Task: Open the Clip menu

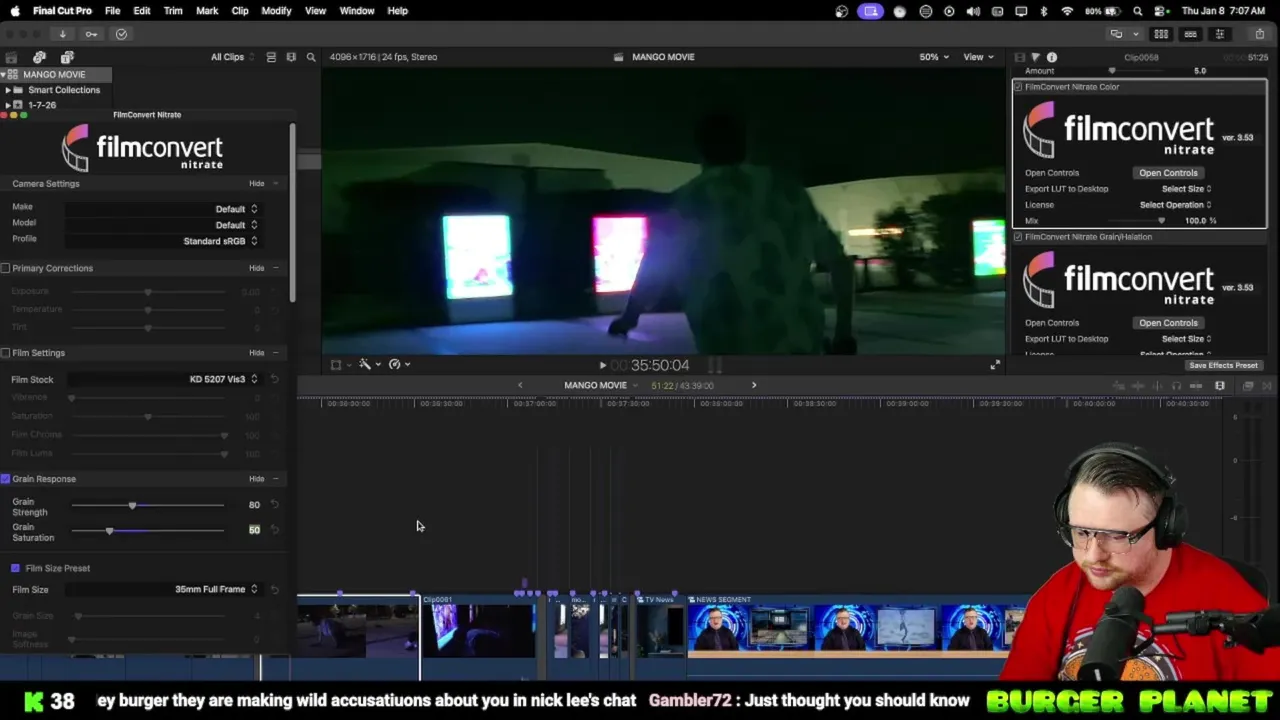Action: 240,11
